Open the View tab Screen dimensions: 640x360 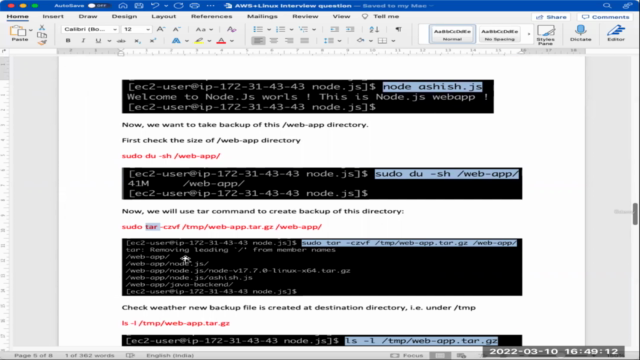[341, 16]
